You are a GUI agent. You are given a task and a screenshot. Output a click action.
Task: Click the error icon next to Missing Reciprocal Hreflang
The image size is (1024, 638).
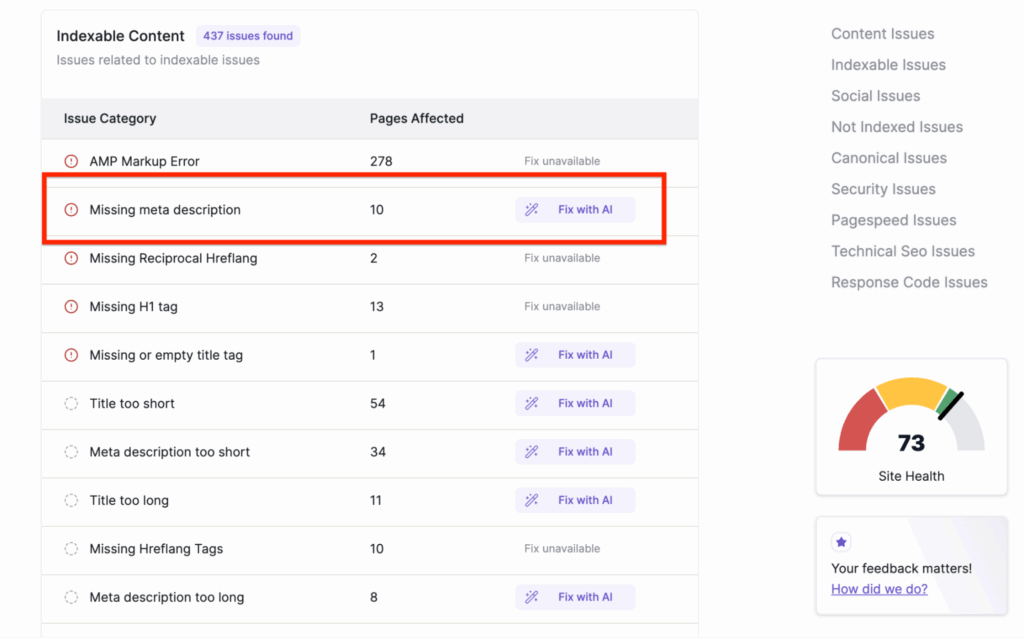point(71,258)
